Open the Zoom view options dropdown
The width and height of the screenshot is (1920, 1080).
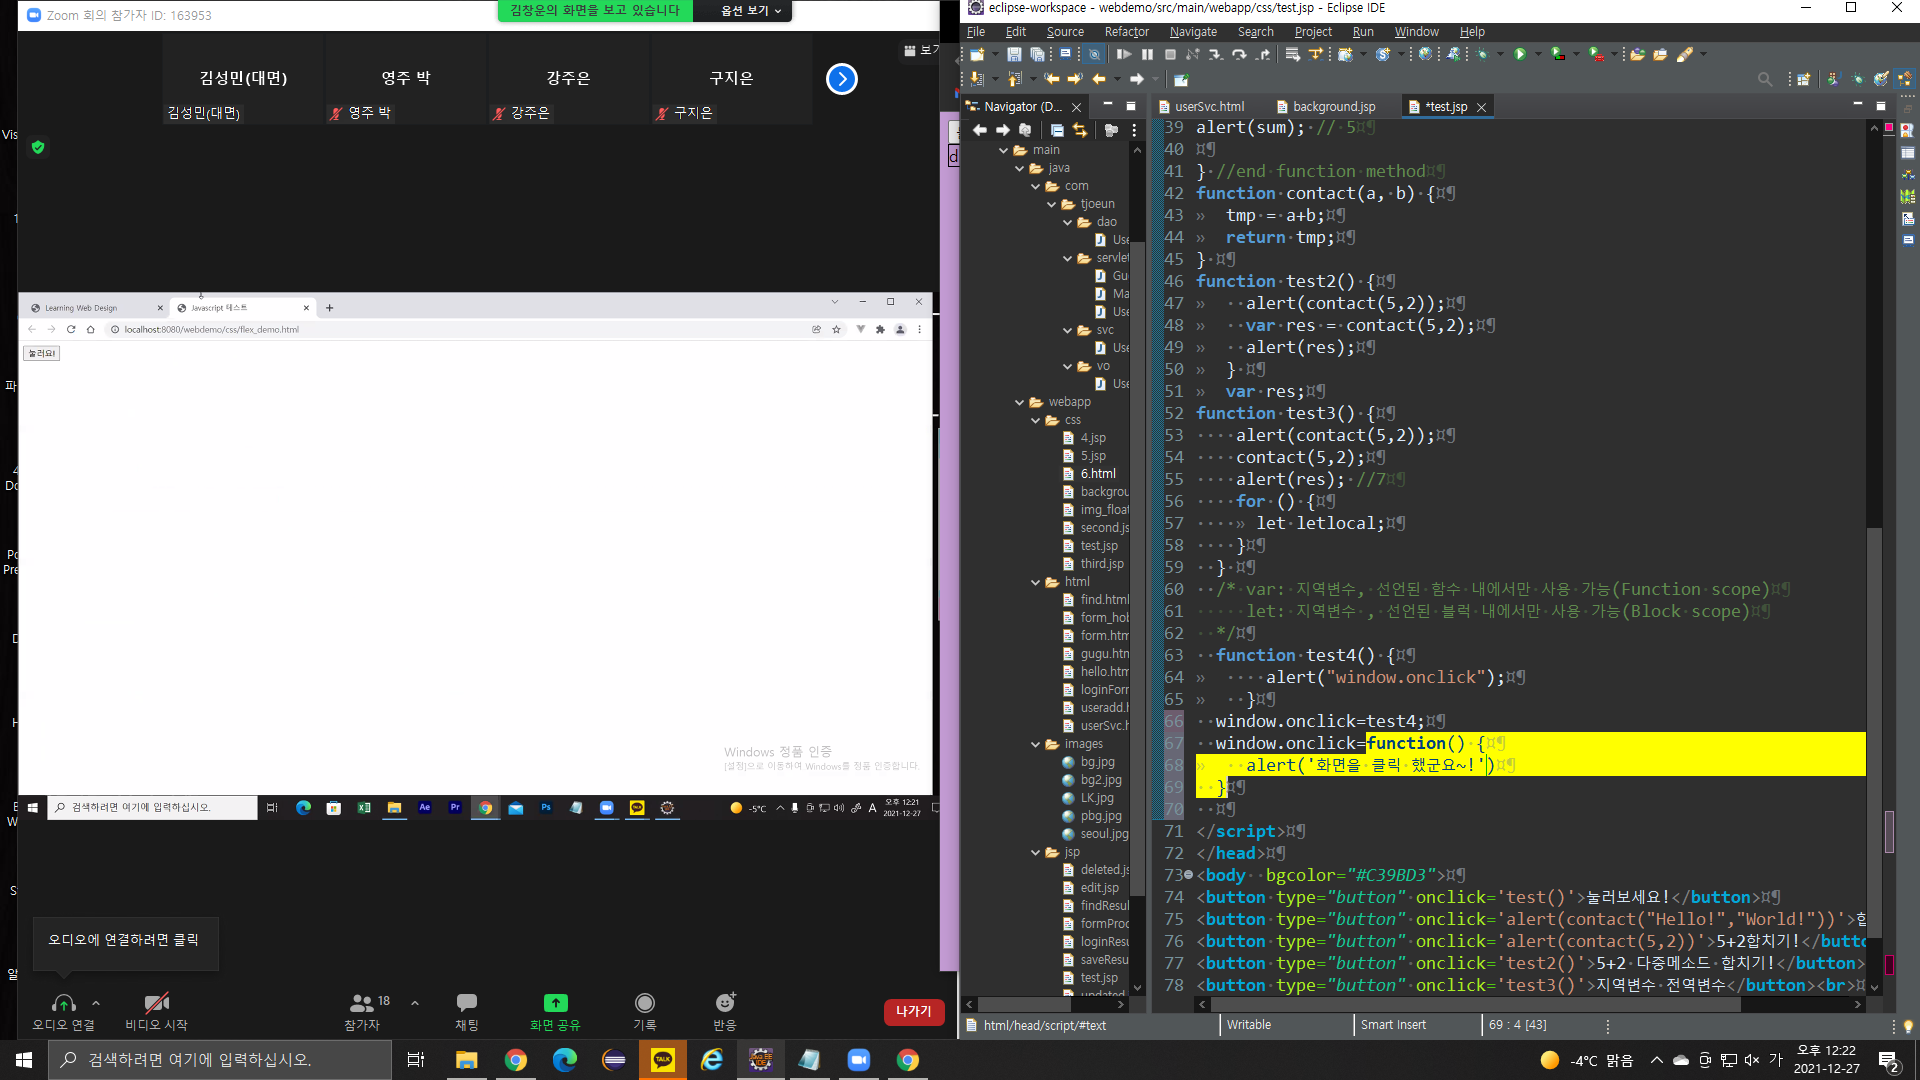pos(750,11)
